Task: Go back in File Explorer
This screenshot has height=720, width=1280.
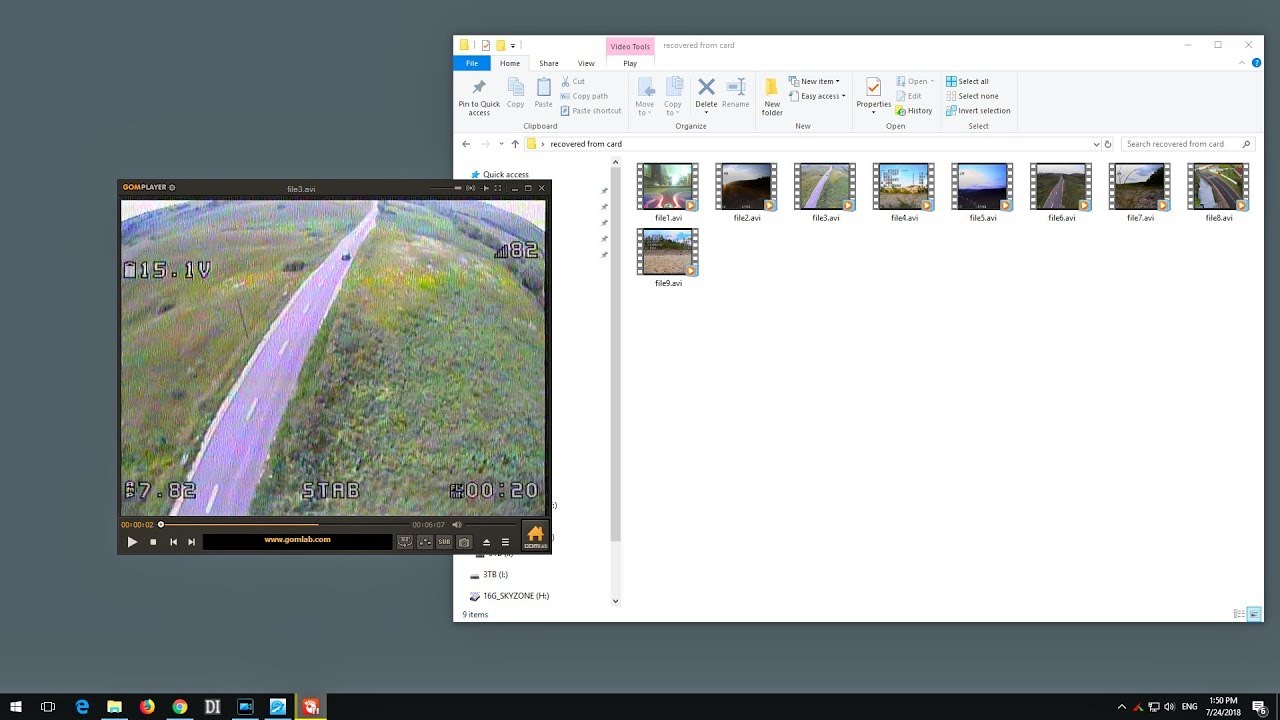Action: point(466,144)
